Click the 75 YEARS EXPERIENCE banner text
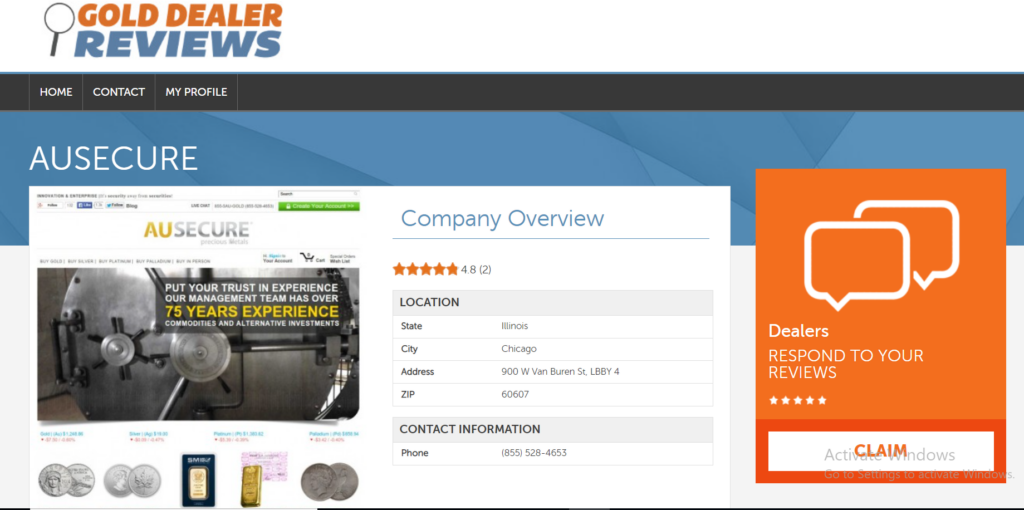This screenshot has width=1024, height=510. coord(252,311)
